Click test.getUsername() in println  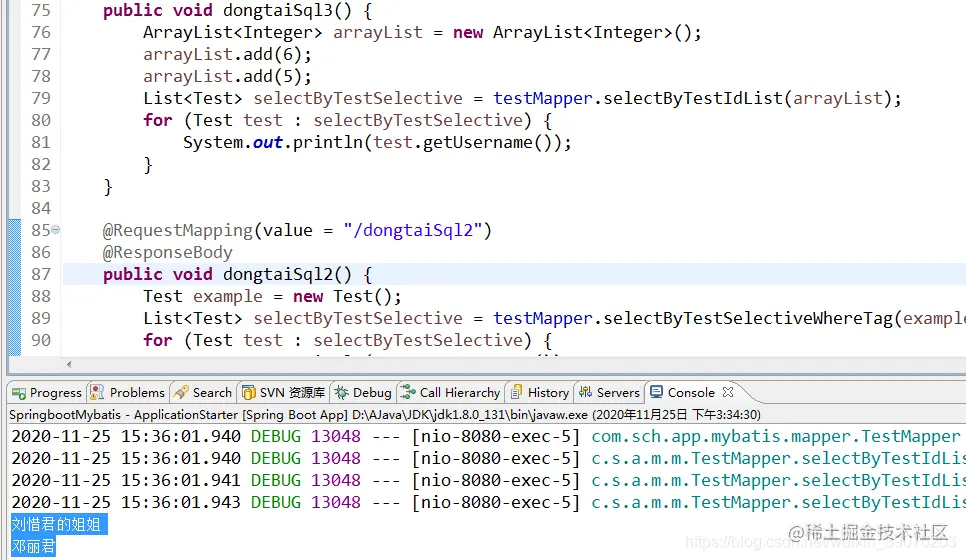point(462,142)
